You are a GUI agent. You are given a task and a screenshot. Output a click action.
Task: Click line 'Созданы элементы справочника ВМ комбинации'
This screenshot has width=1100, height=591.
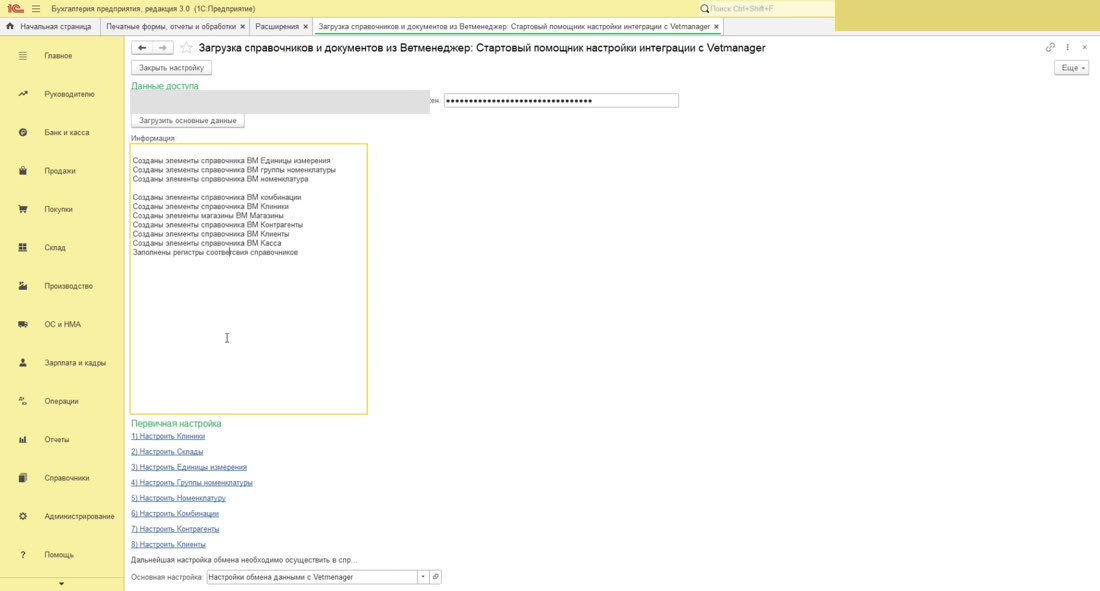217,197
